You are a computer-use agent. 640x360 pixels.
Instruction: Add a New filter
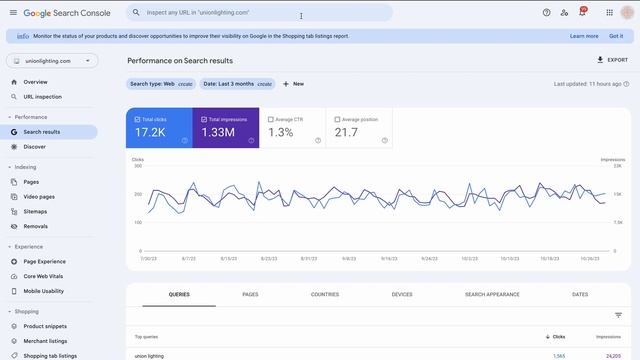(293, 84)
